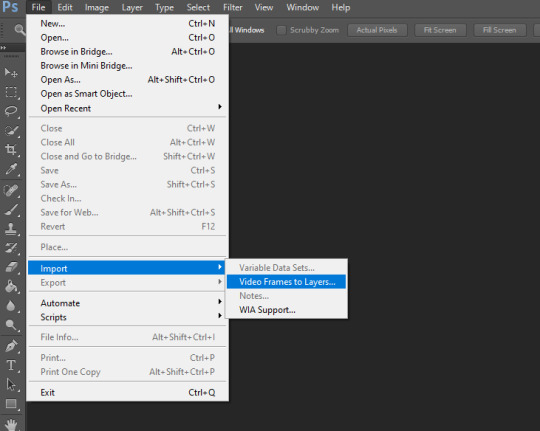Open the Help menu

(341, 7)
